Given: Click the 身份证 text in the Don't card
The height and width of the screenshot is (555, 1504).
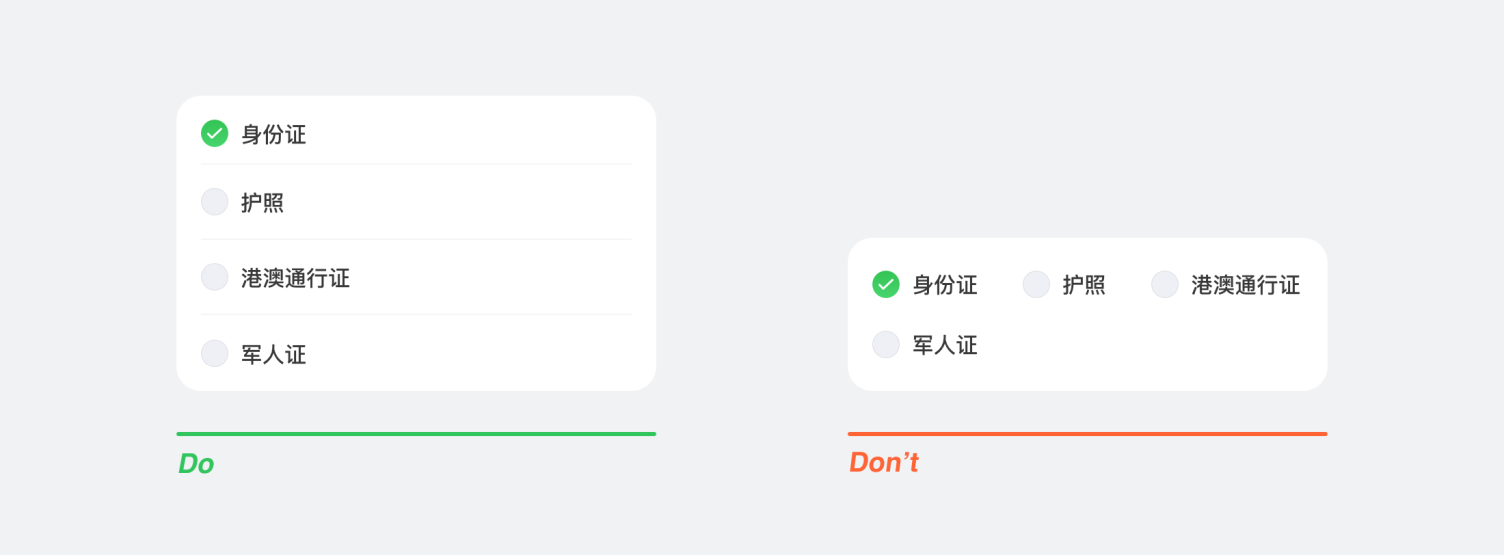Looking at the screenshot, I should click(x=944, y=285).
